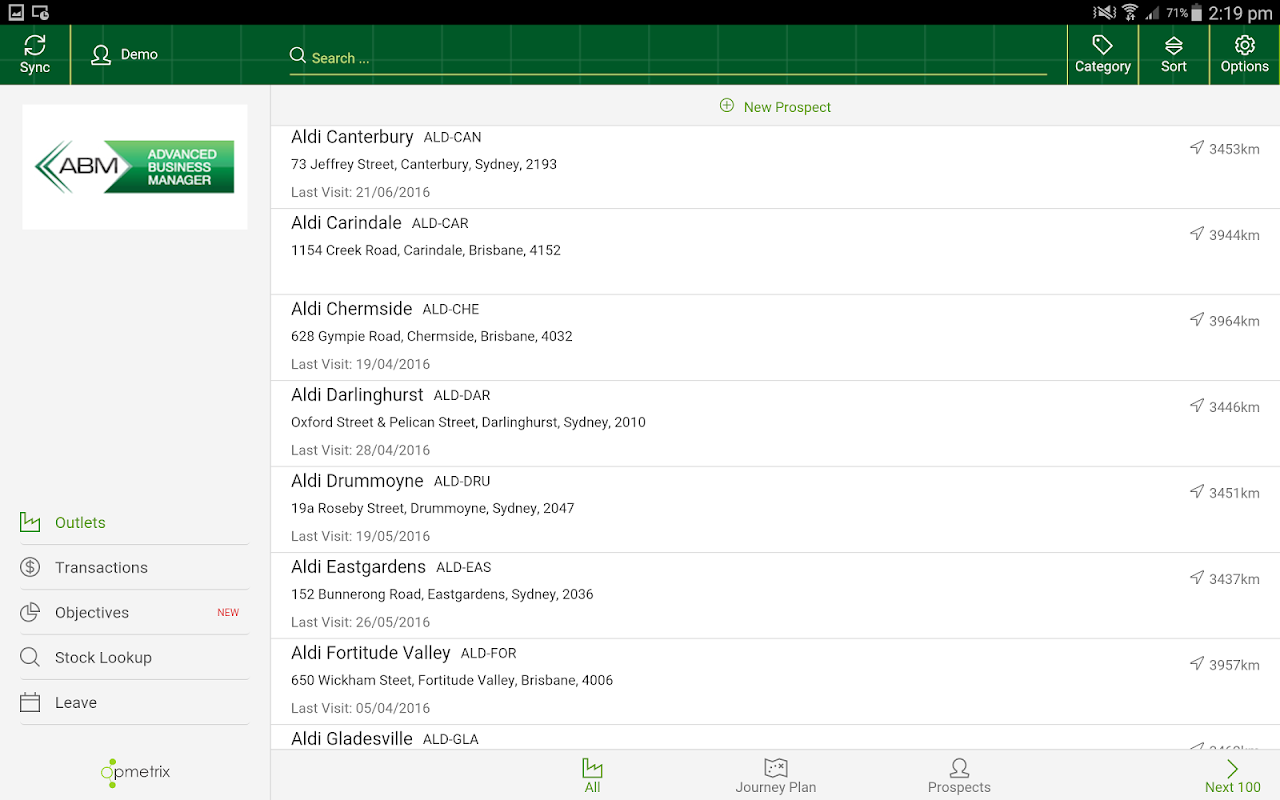Image resolution: width=1280 pixels, height=800 pixels.
Task: Open the Sort layers icon
Action: tap(1174, 46)
